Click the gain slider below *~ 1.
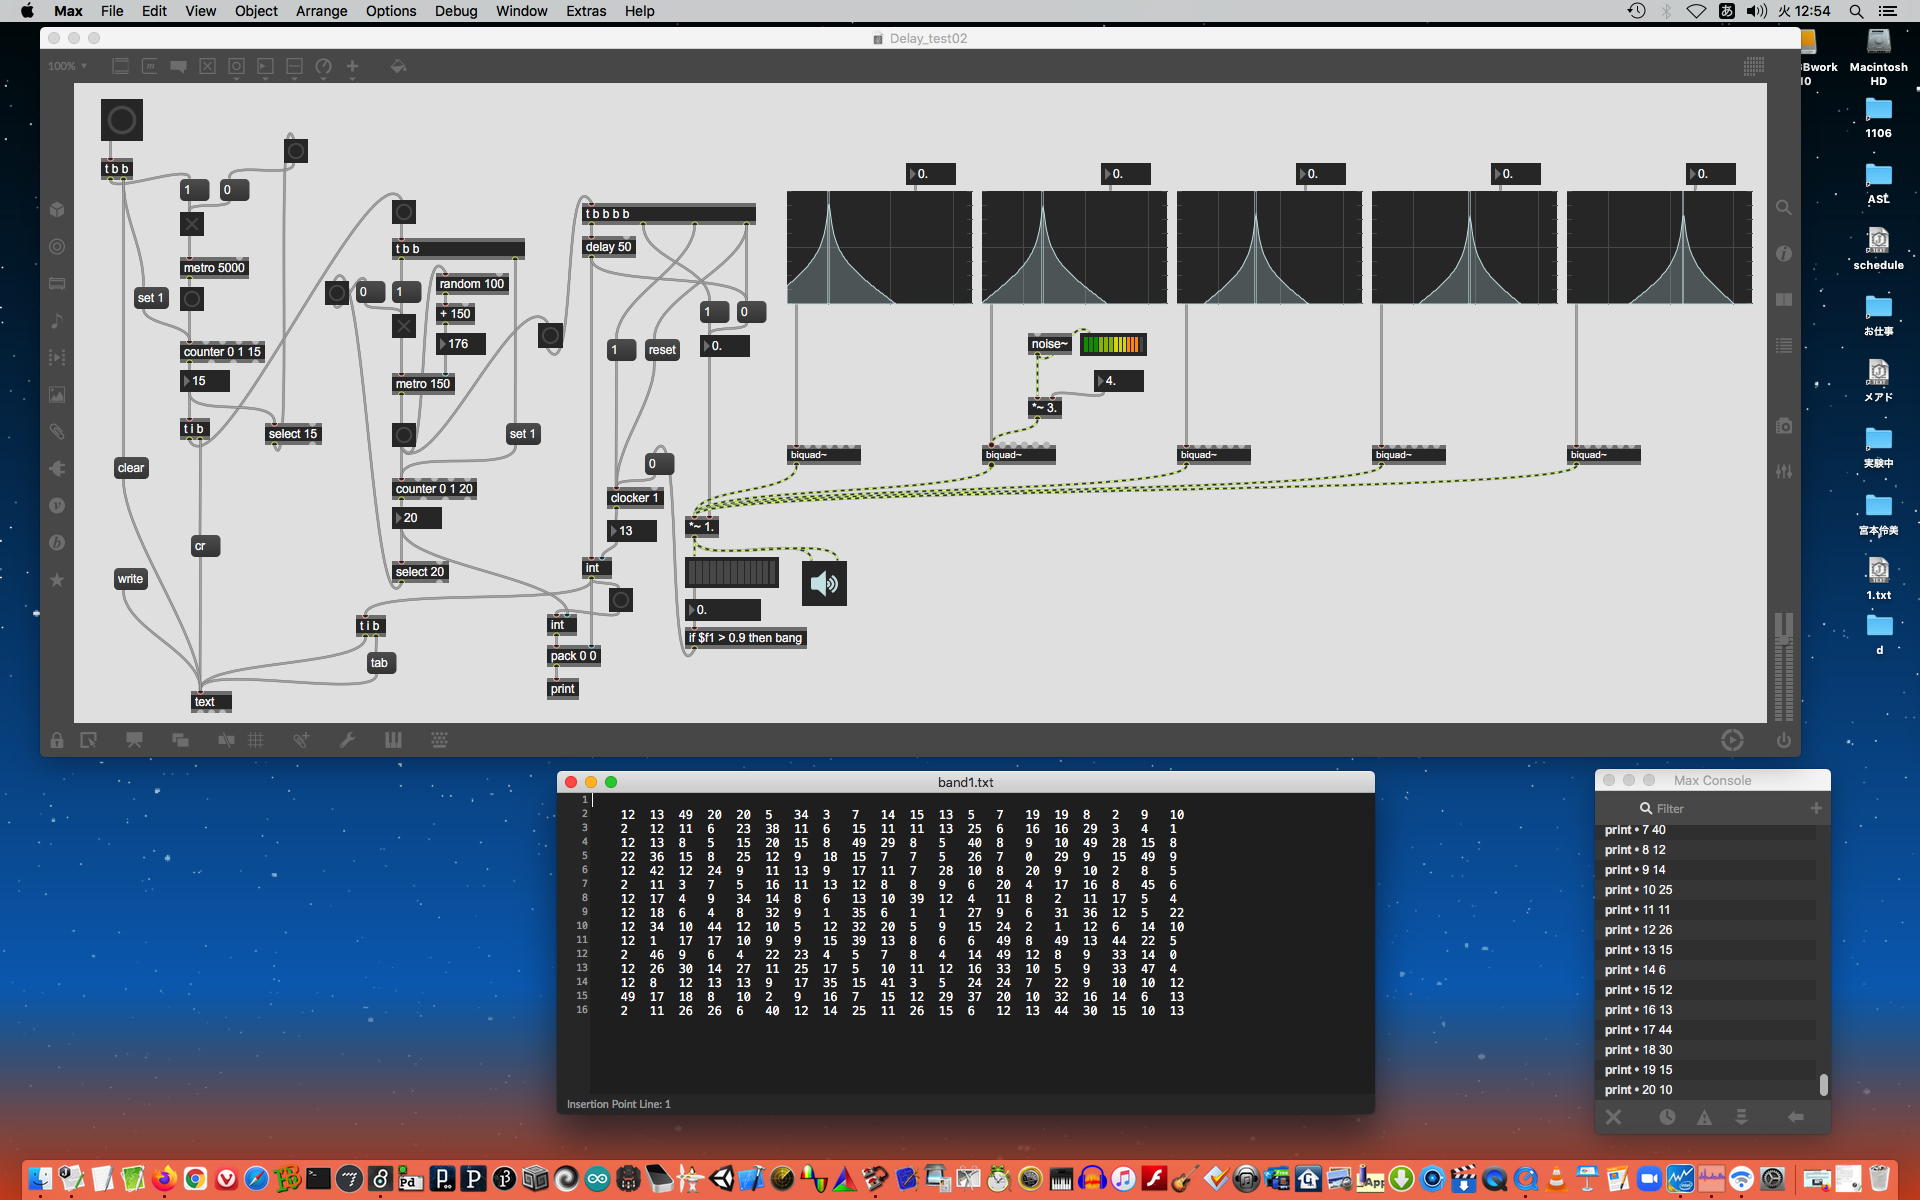The width and height of the screenshot is (1920, 1200). point(731,572)
